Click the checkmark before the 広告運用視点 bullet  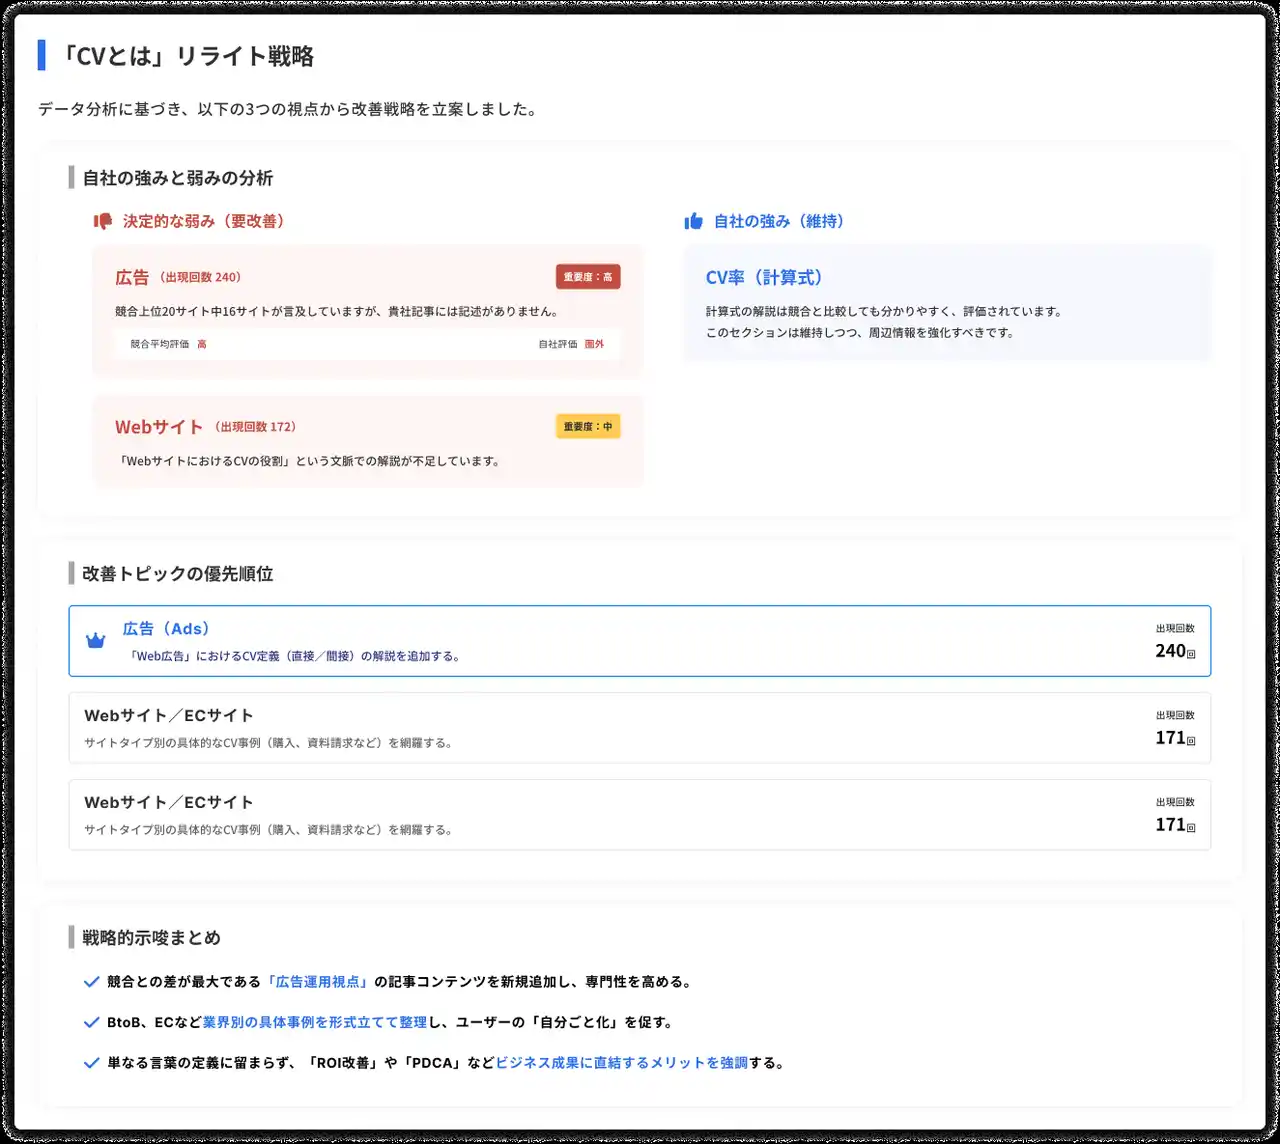click(92, 982)
